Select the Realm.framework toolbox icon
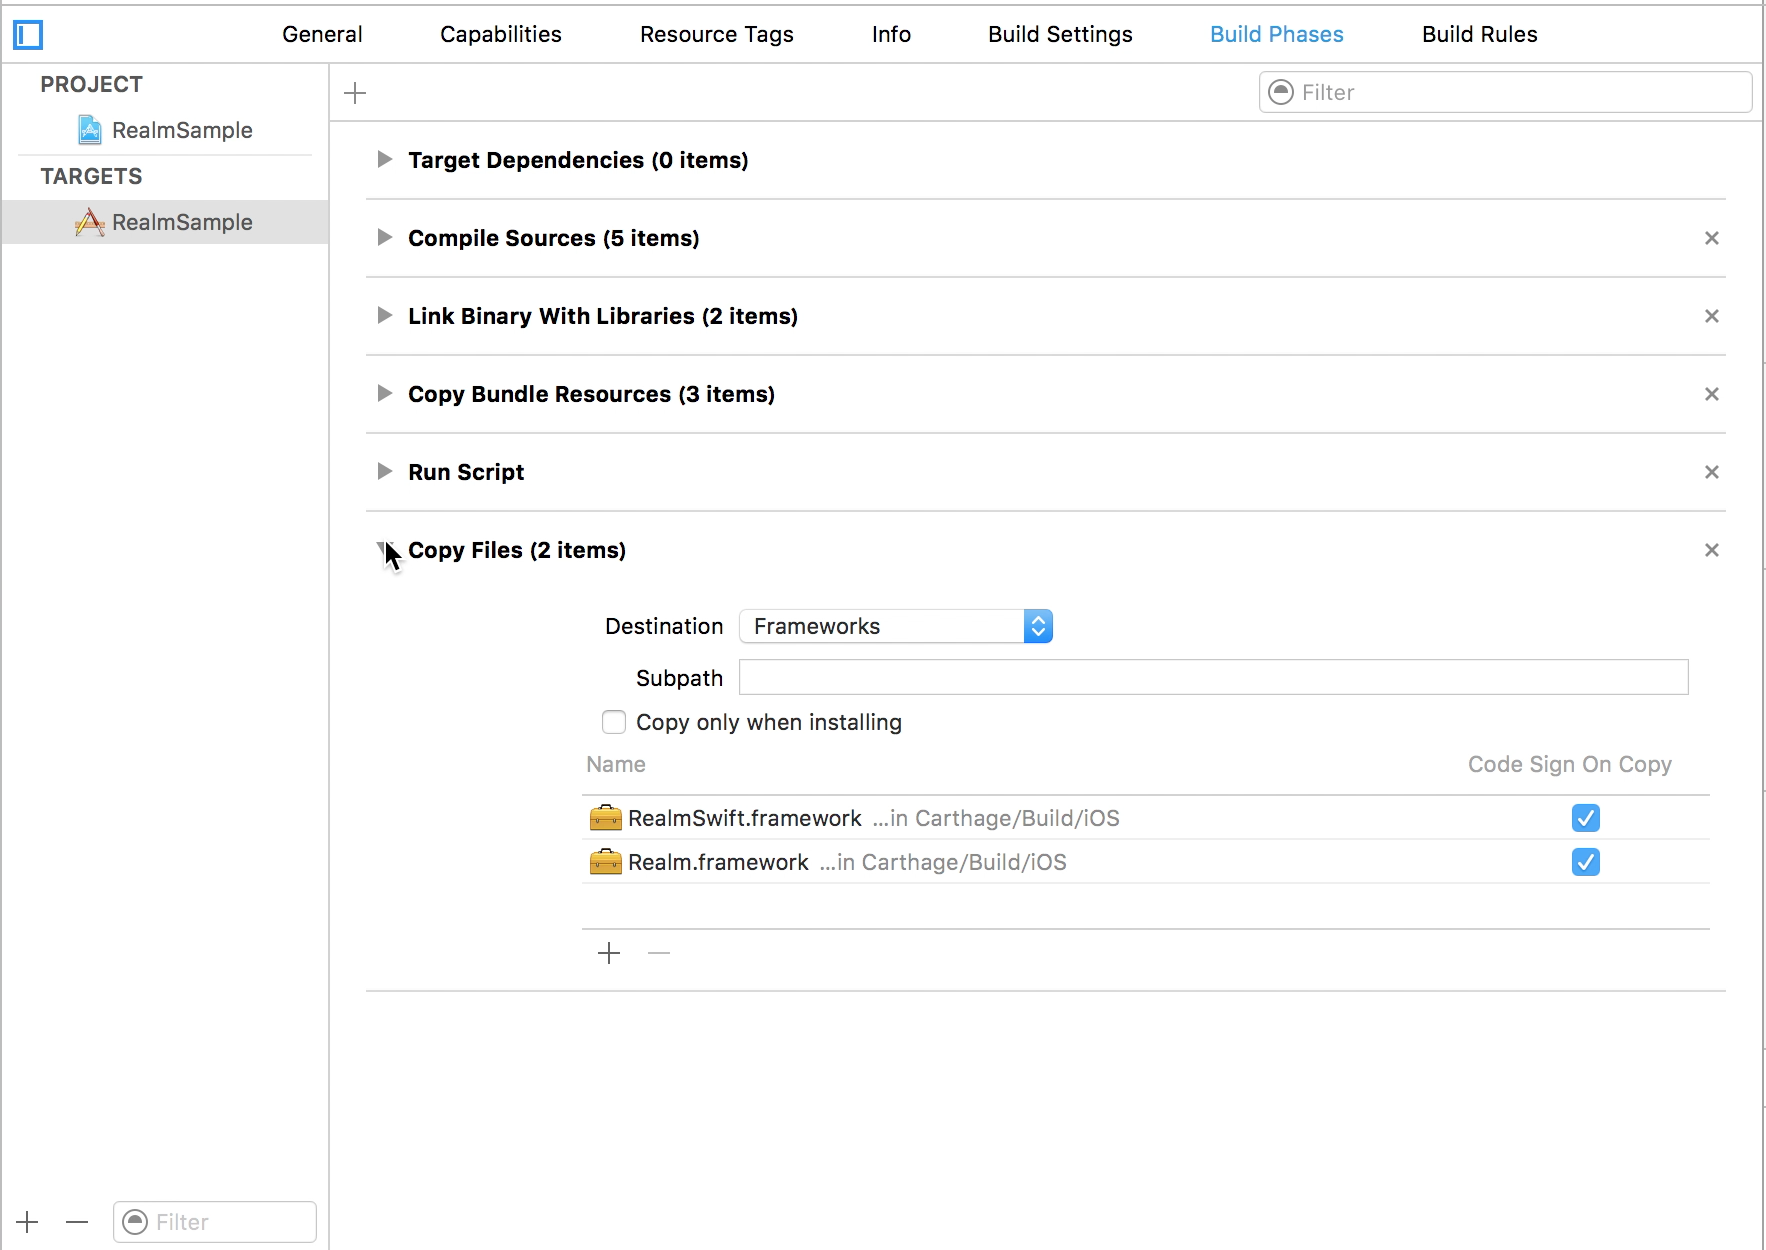 click(605, 862)
